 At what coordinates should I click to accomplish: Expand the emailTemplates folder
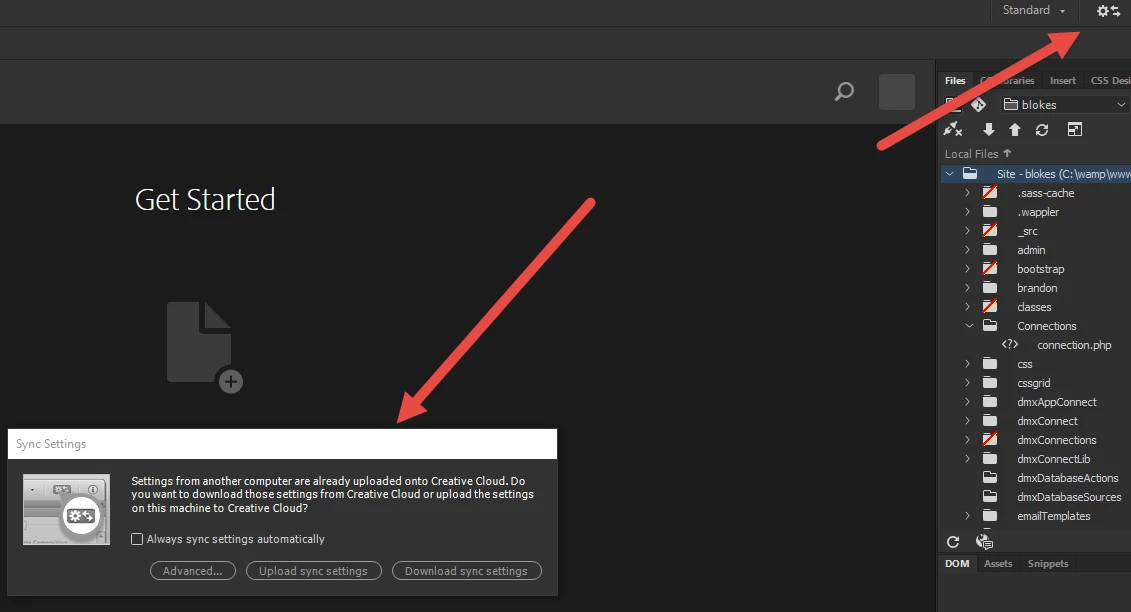(968, 516)
